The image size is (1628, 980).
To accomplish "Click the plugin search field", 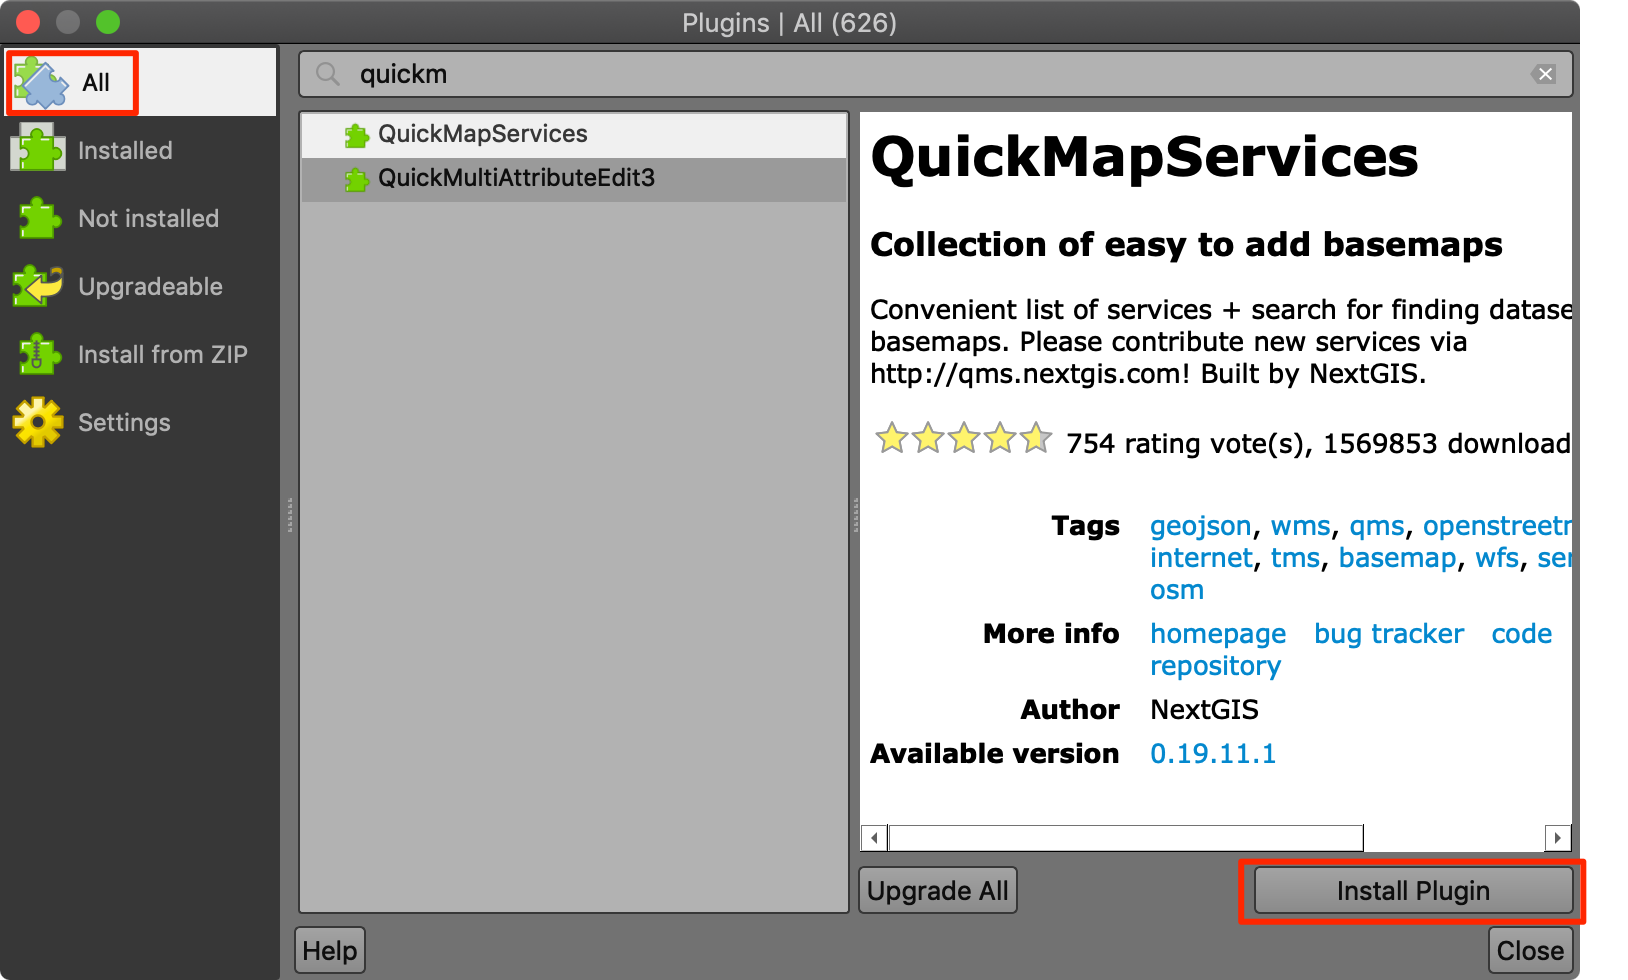I will pos(936,74).
